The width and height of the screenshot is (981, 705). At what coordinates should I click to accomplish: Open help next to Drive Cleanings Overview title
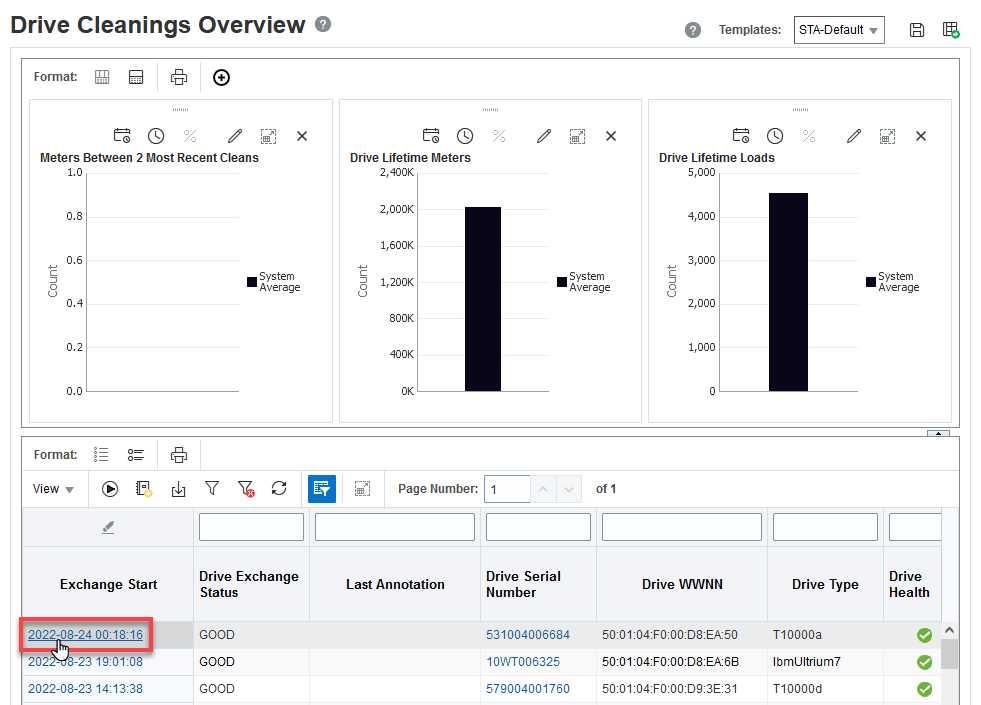(x=323, y=24)
